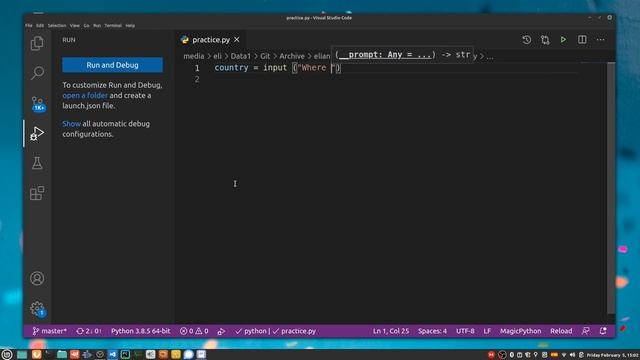Click the errors and warnings count in status bar
Image resolution: width=640 pixels, height=360 pixels.
[194, 331]
